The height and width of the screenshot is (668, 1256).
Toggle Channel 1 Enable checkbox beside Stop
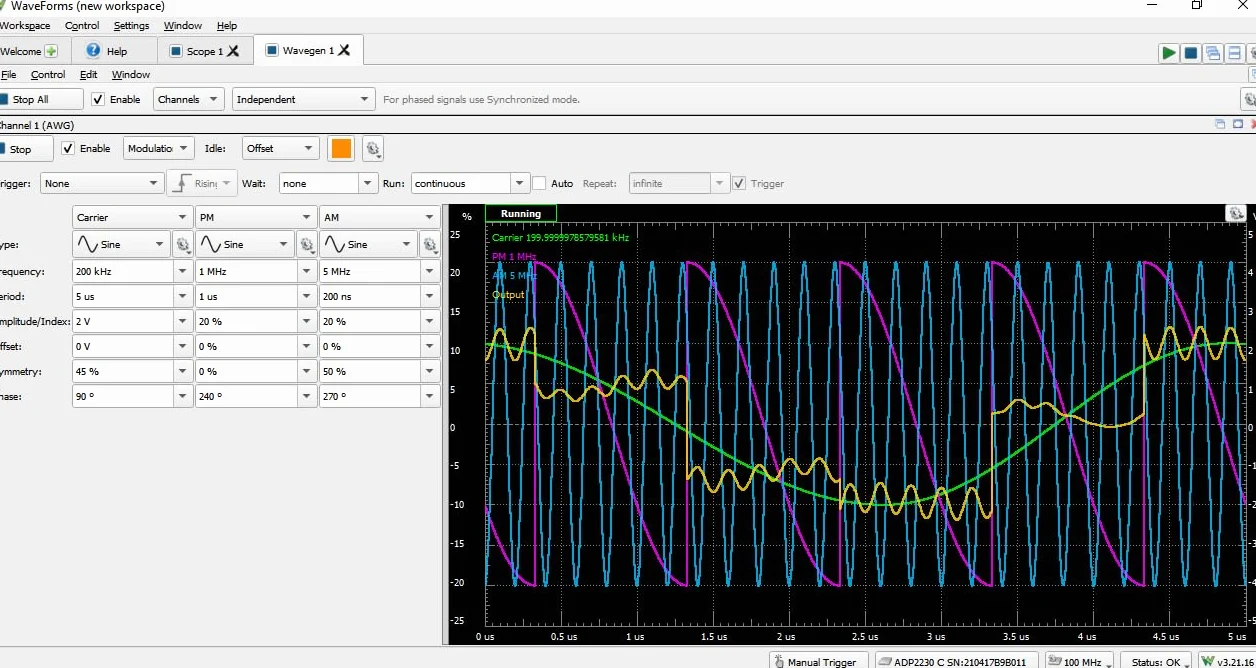tap(68, 148)
